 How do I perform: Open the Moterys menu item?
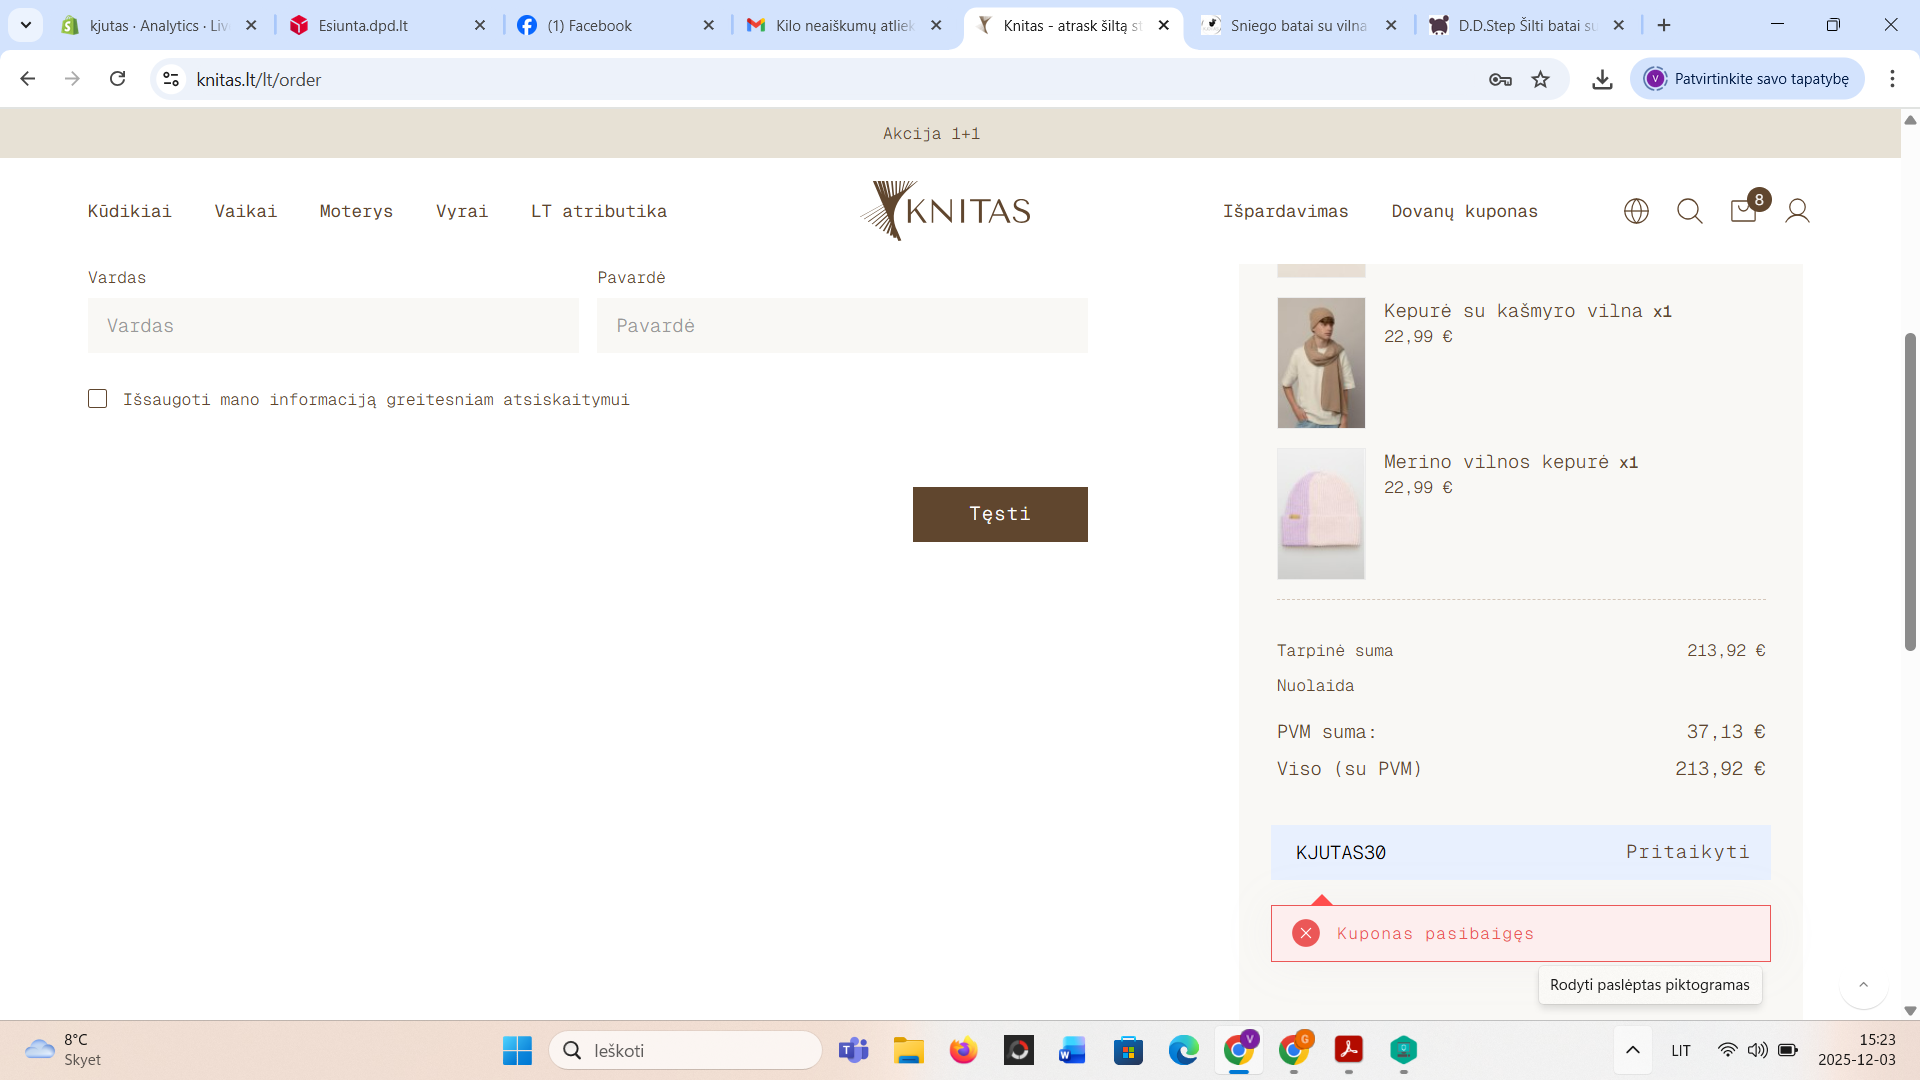356,211
